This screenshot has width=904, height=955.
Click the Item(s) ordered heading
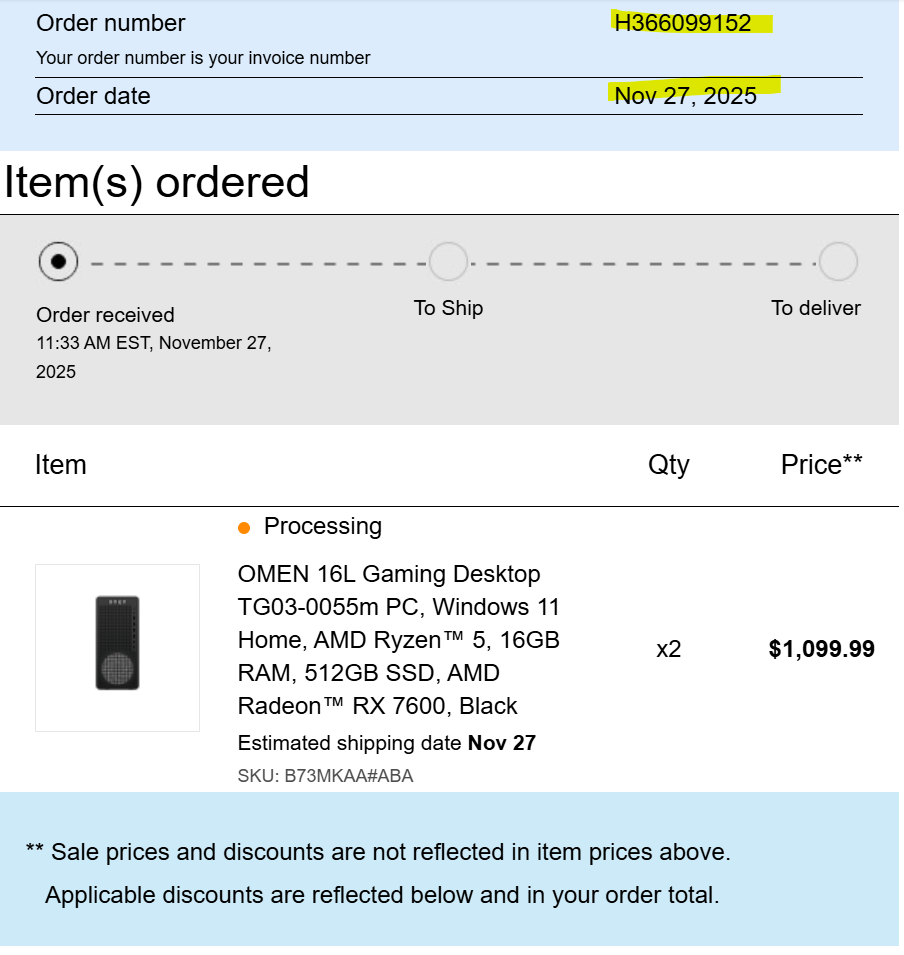[x=157, y=182]
